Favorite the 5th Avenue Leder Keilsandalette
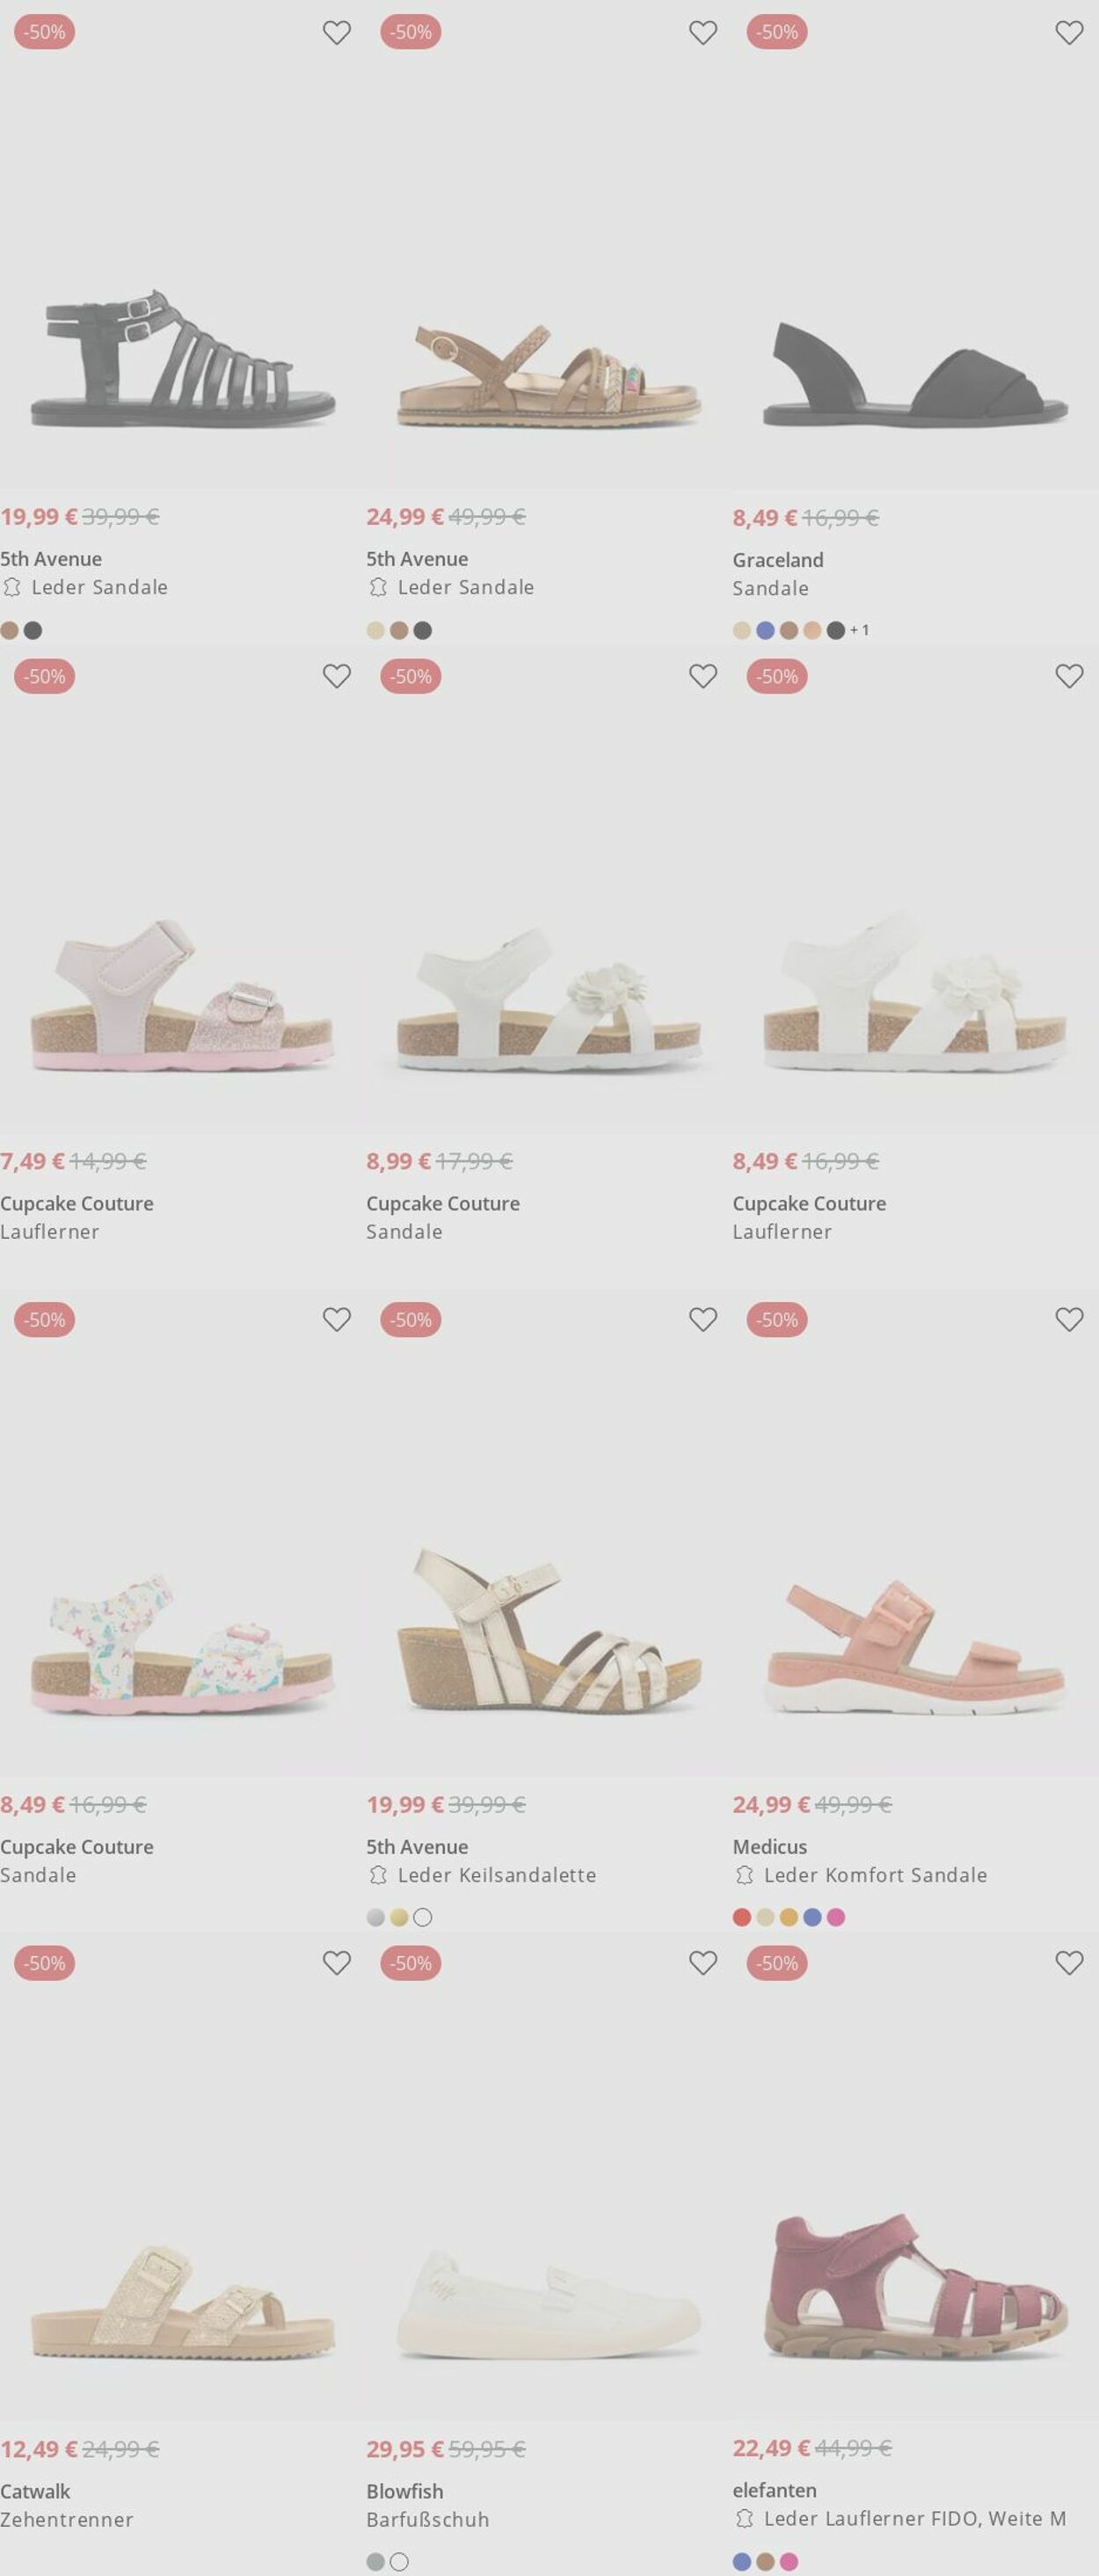This screenshot has width=1099, height=2576. click(x=703, y=1320)
